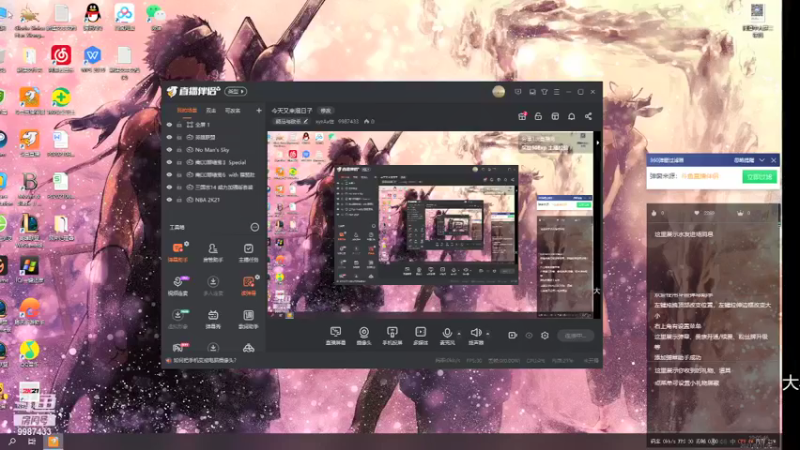
Task: Start recording using the camcorder icon
Action: [x=512, y=335]
